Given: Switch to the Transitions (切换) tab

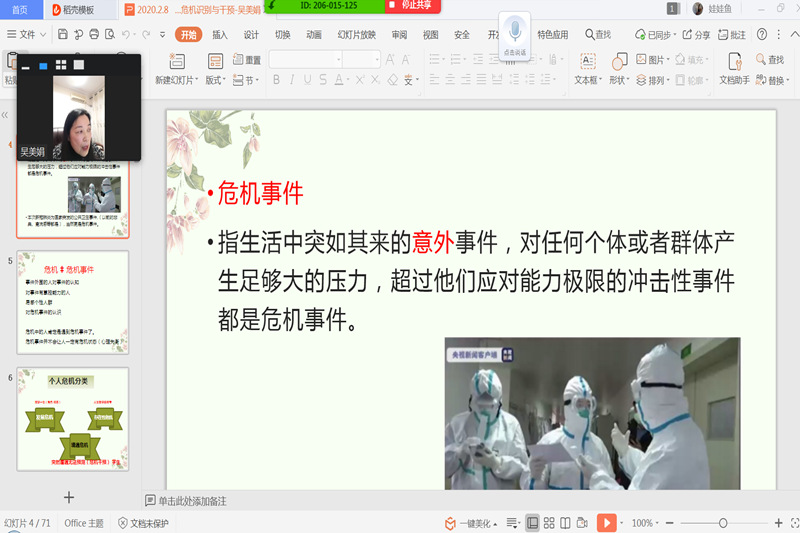Looking at the screenshot, I should pos(282,34).
